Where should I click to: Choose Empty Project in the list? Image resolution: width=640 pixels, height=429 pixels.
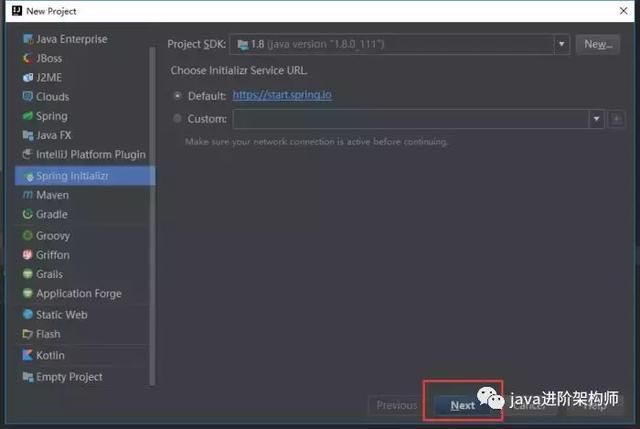coord(69,377)
